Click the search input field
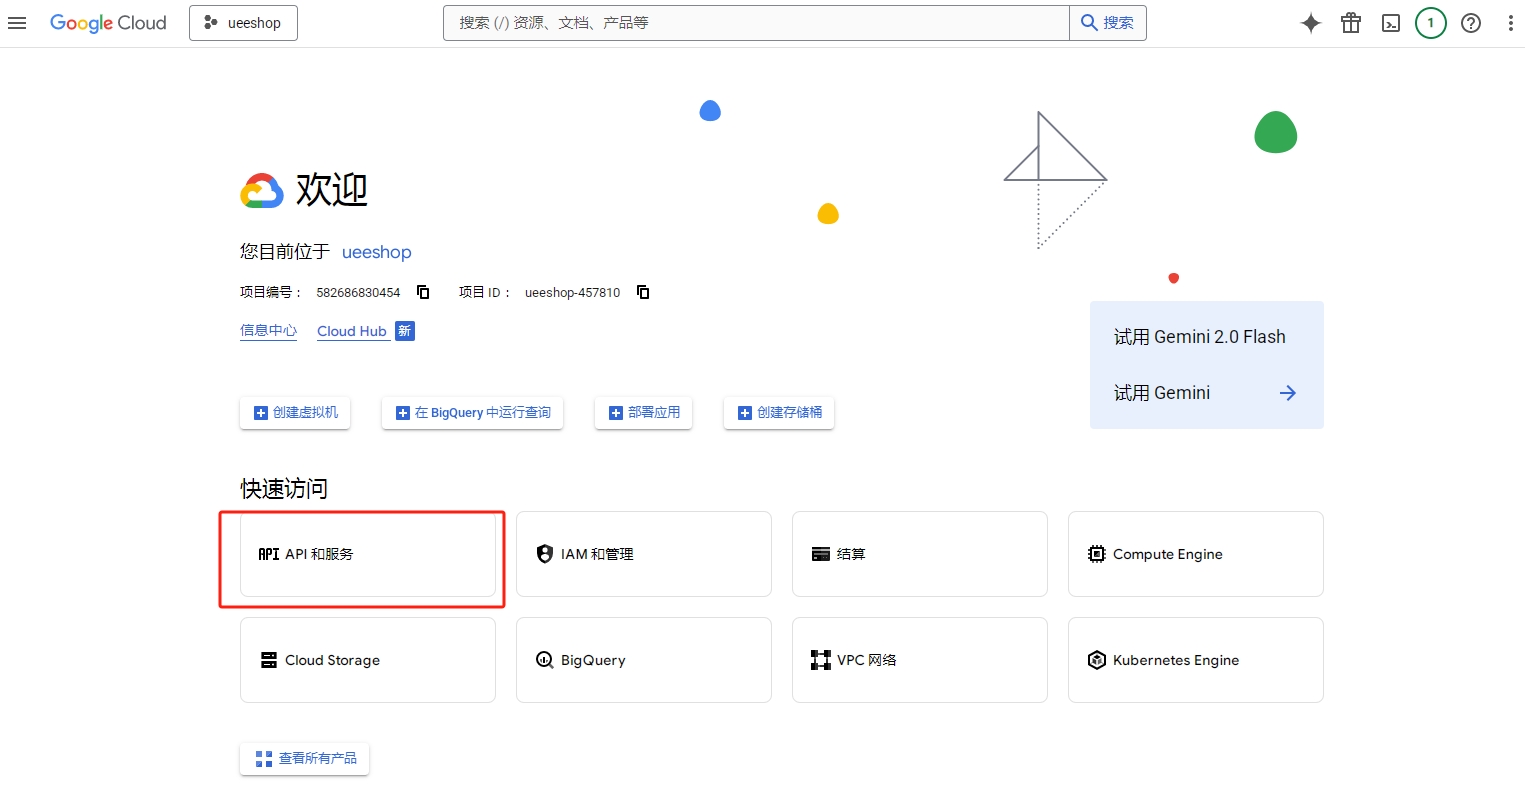This screenshot has width=1525, height=786. pos(756,23)
